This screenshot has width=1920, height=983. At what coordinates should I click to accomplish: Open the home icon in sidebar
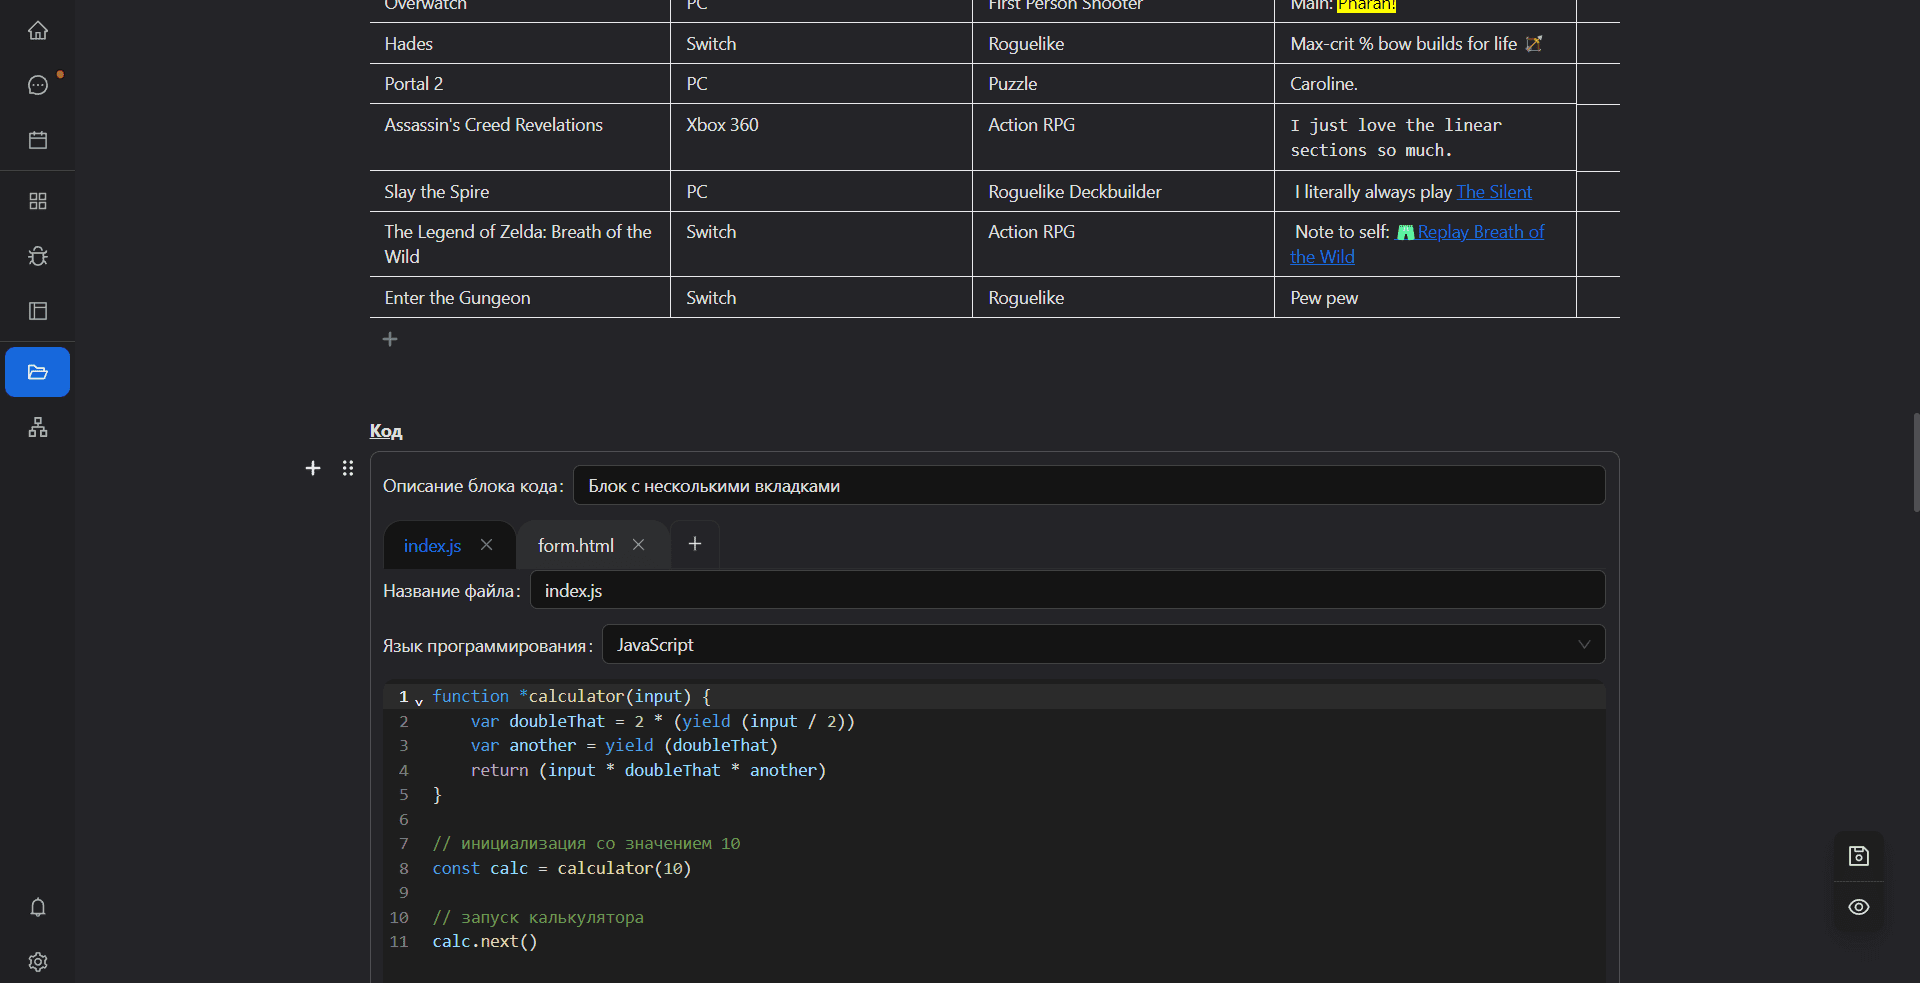pyautogui.click(x=38, y=31)
